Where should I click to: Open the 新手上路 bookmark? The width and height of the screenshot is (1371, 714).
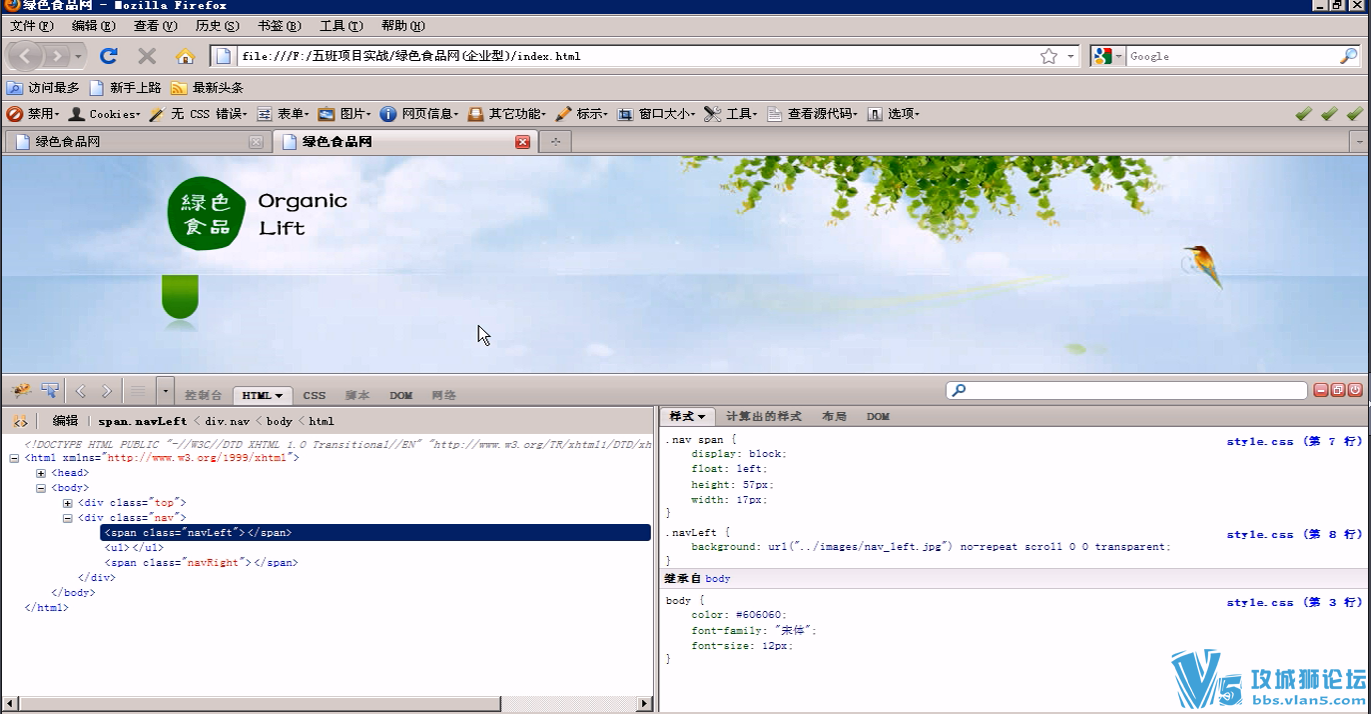pyautogui.click(x=125, y=88)
